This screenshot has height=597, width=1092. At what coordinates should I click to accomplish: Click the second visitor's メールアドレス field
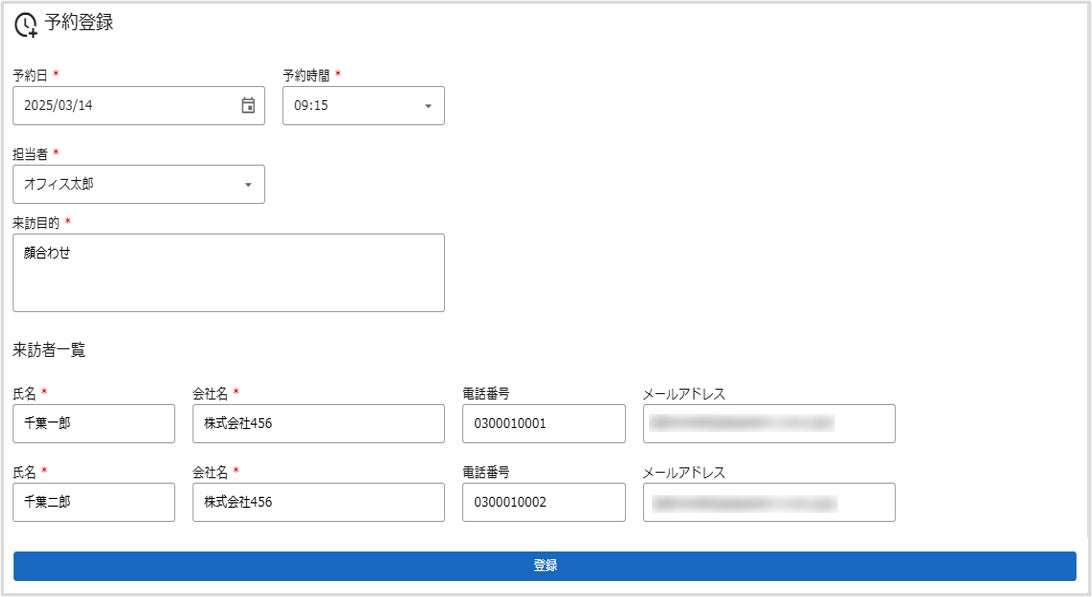(769, 502)
